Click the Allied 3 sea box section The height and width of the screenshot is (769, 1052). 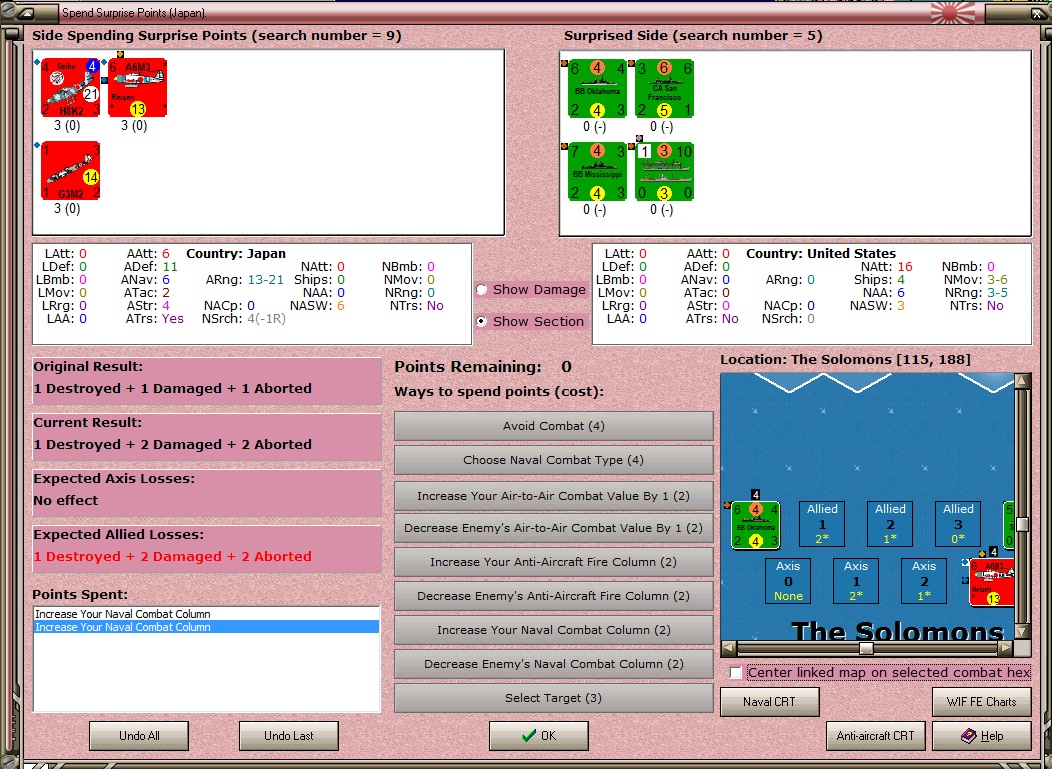tap(958, 523)
